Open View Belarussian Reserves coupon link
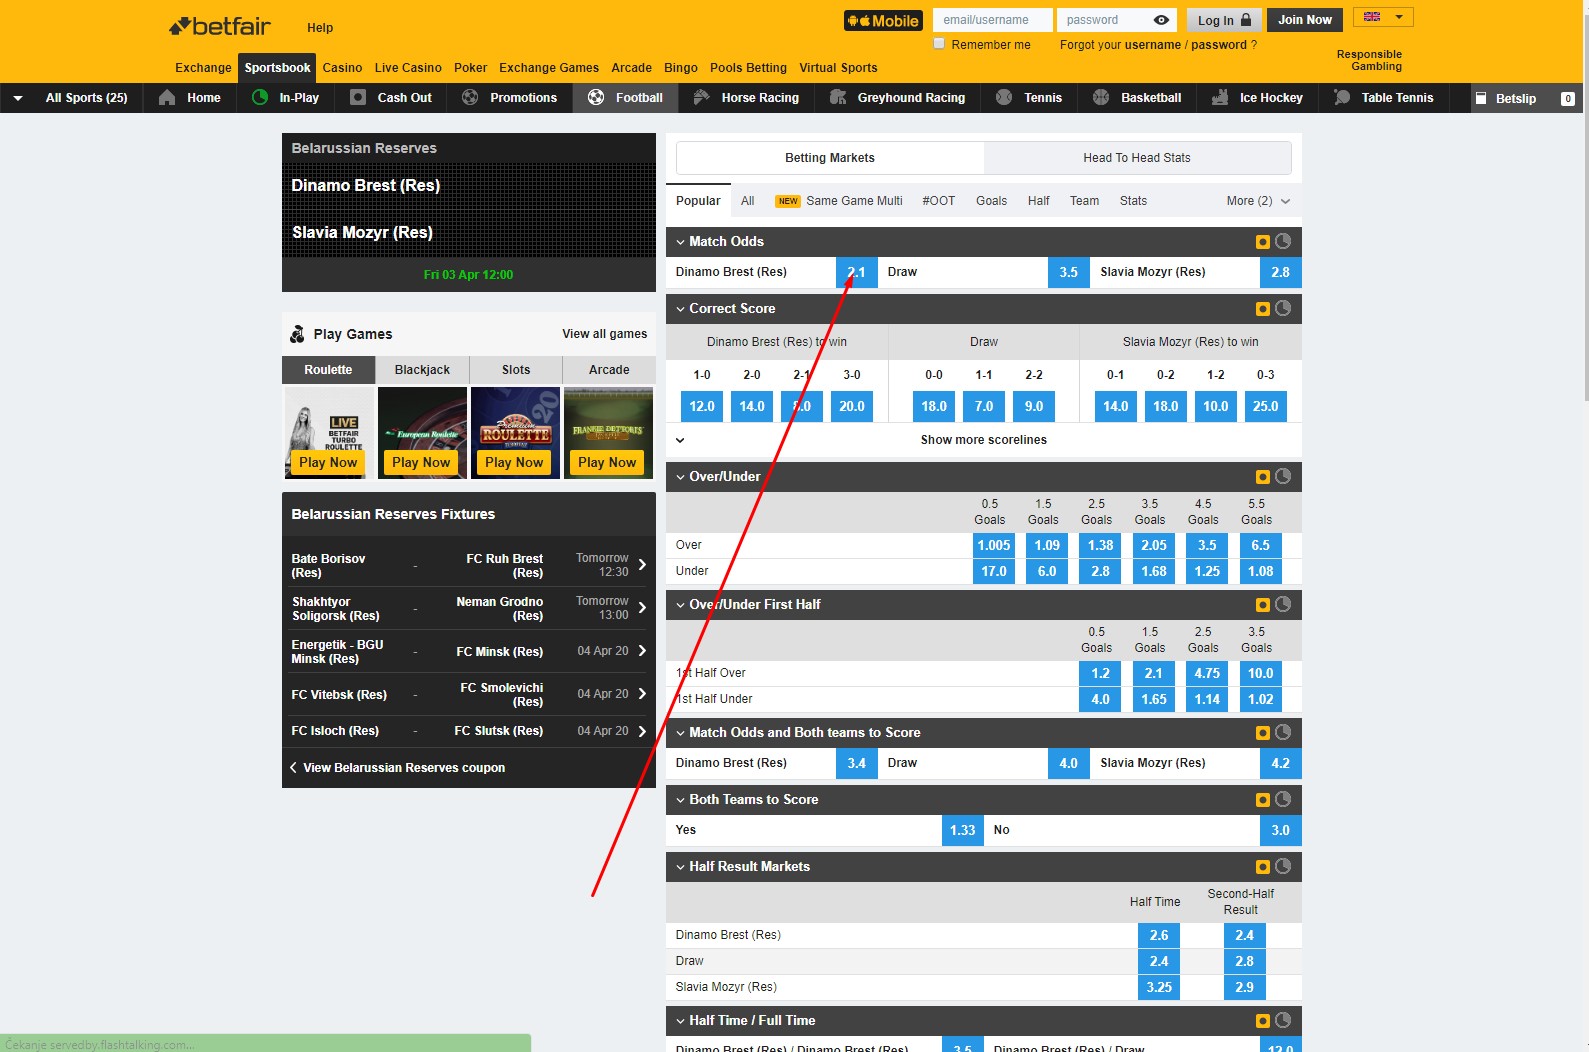 point(404,768)
